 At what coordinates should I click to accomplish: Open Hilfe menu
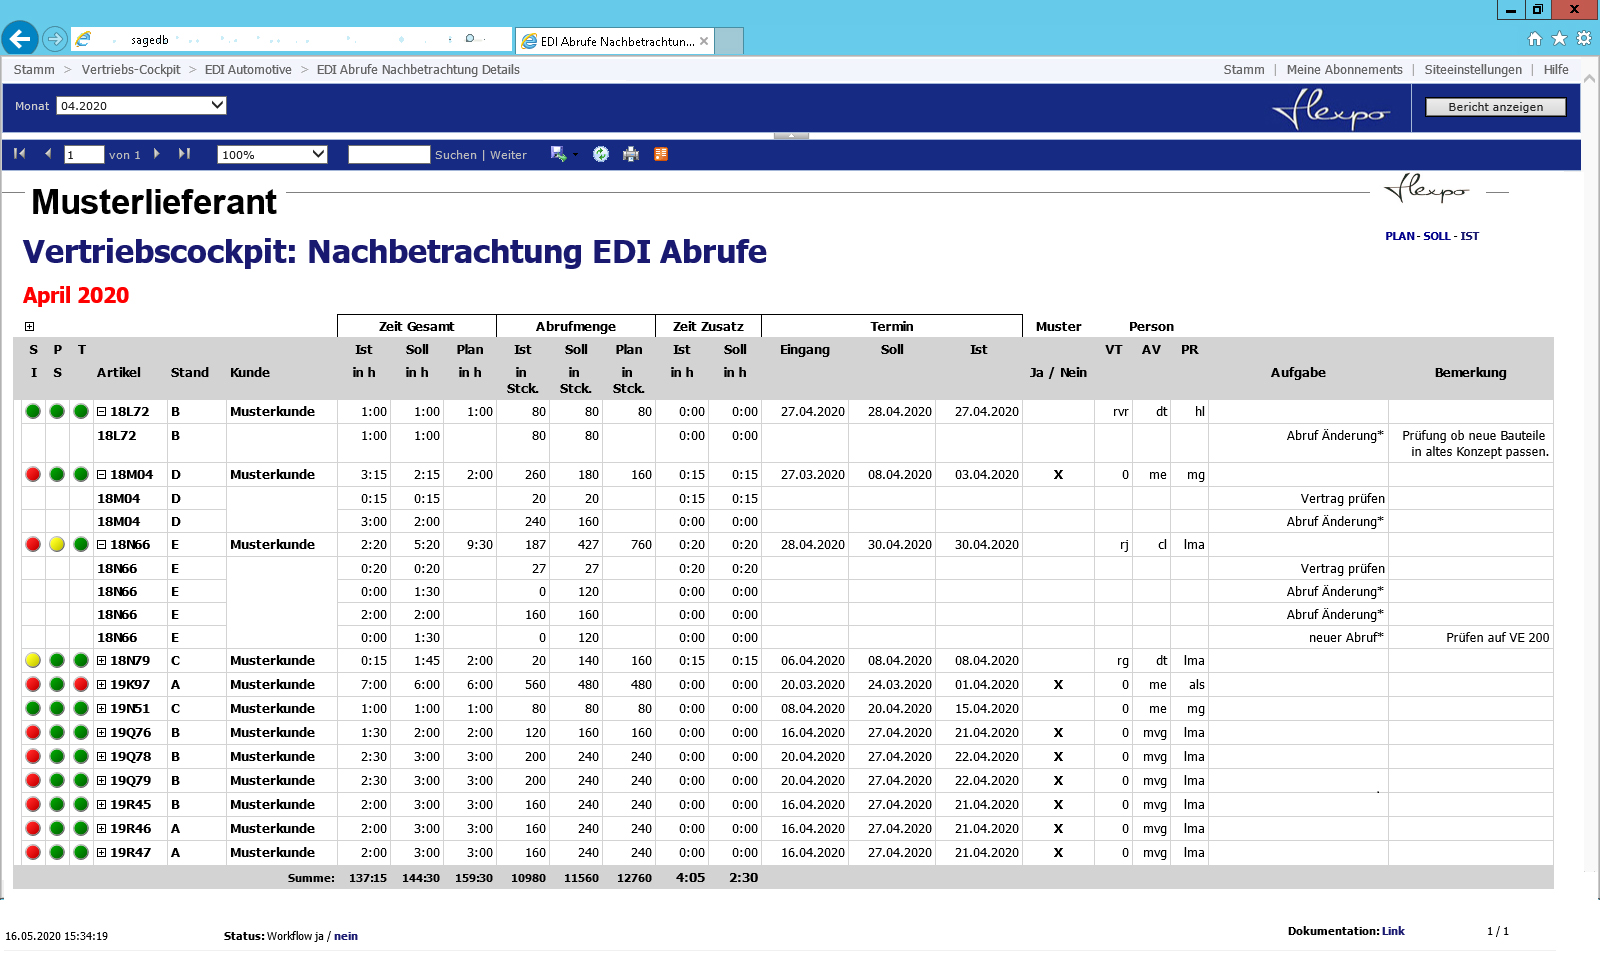(1556, 69)
